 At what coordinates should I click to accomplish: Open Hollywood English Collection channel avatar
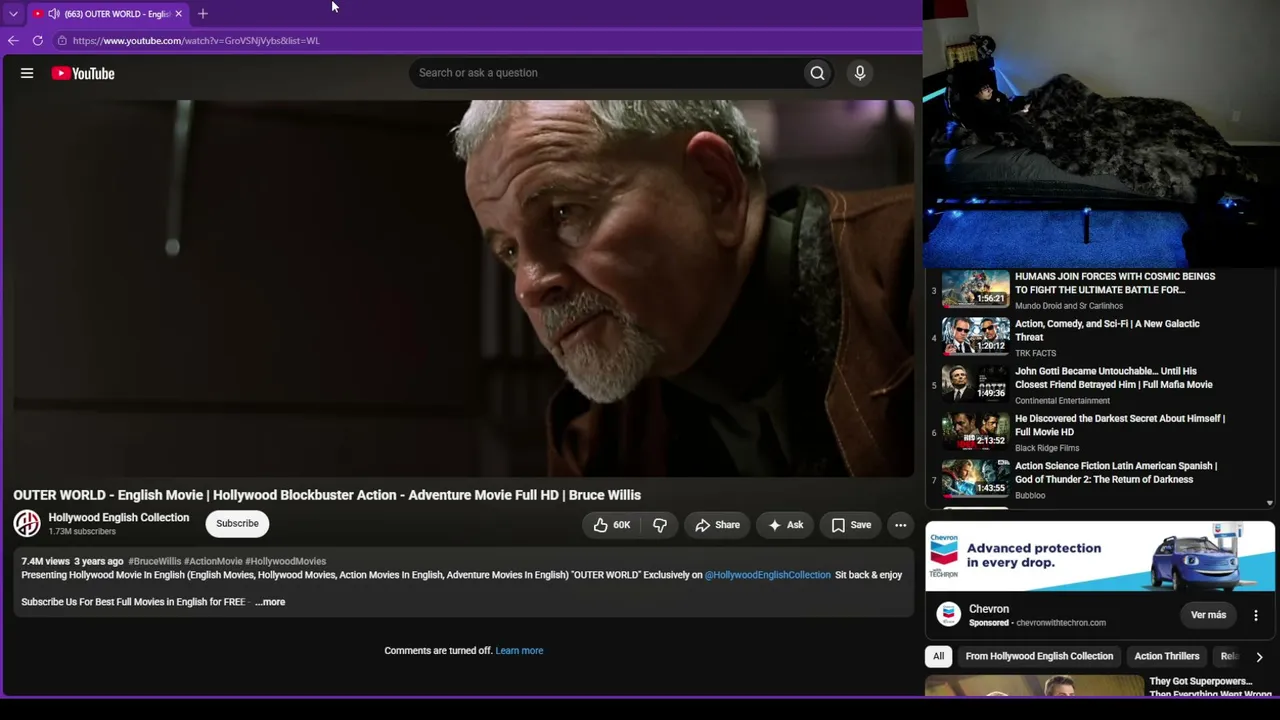pyautogui.click(x=27, y=523)
